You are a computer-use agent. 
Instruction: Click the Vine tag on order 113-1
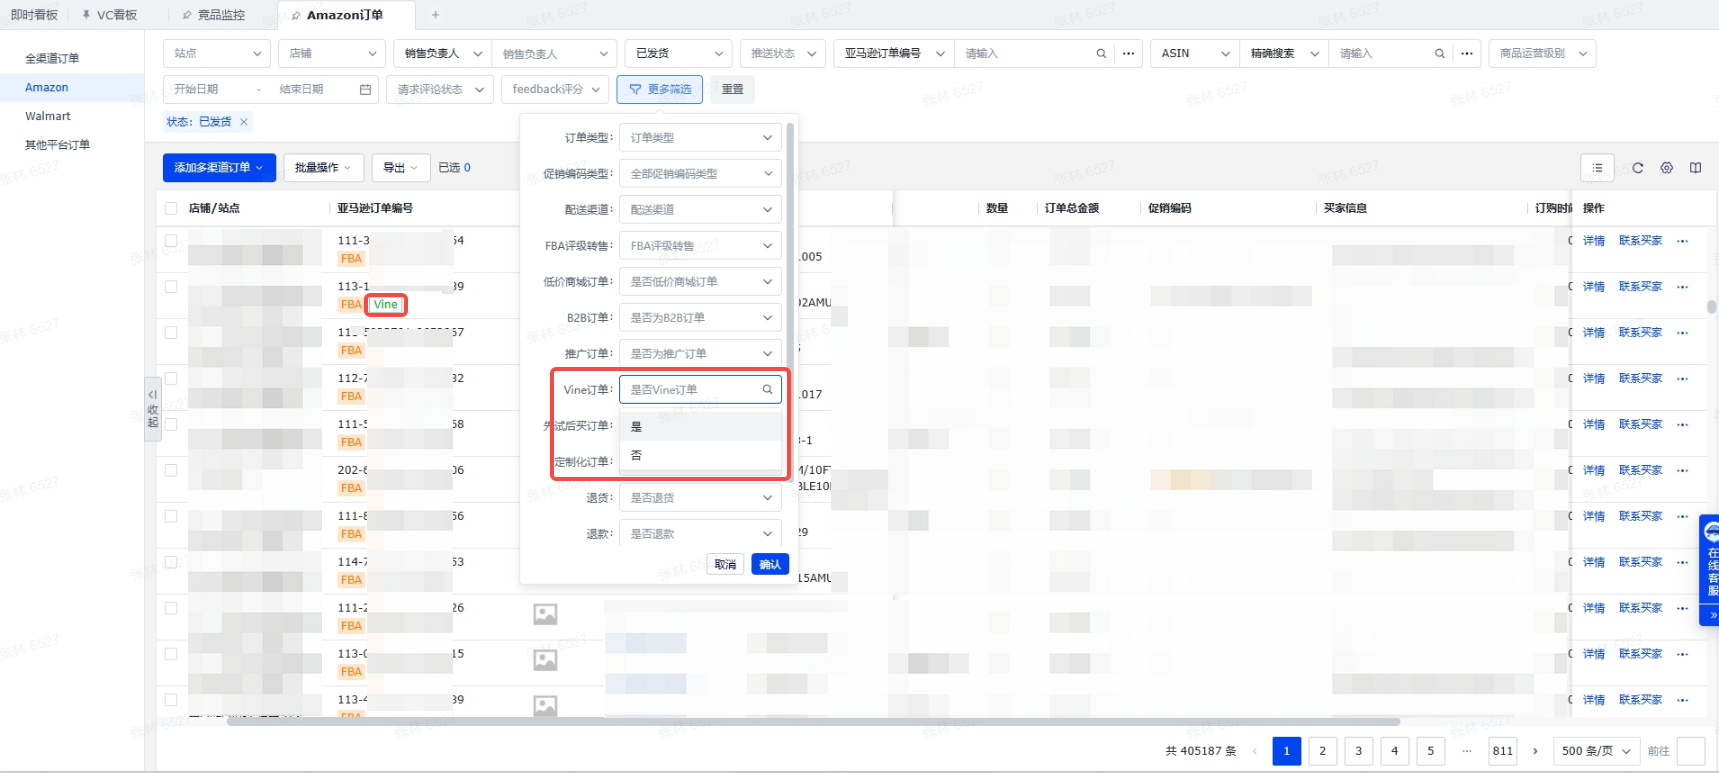coord(386,304)
